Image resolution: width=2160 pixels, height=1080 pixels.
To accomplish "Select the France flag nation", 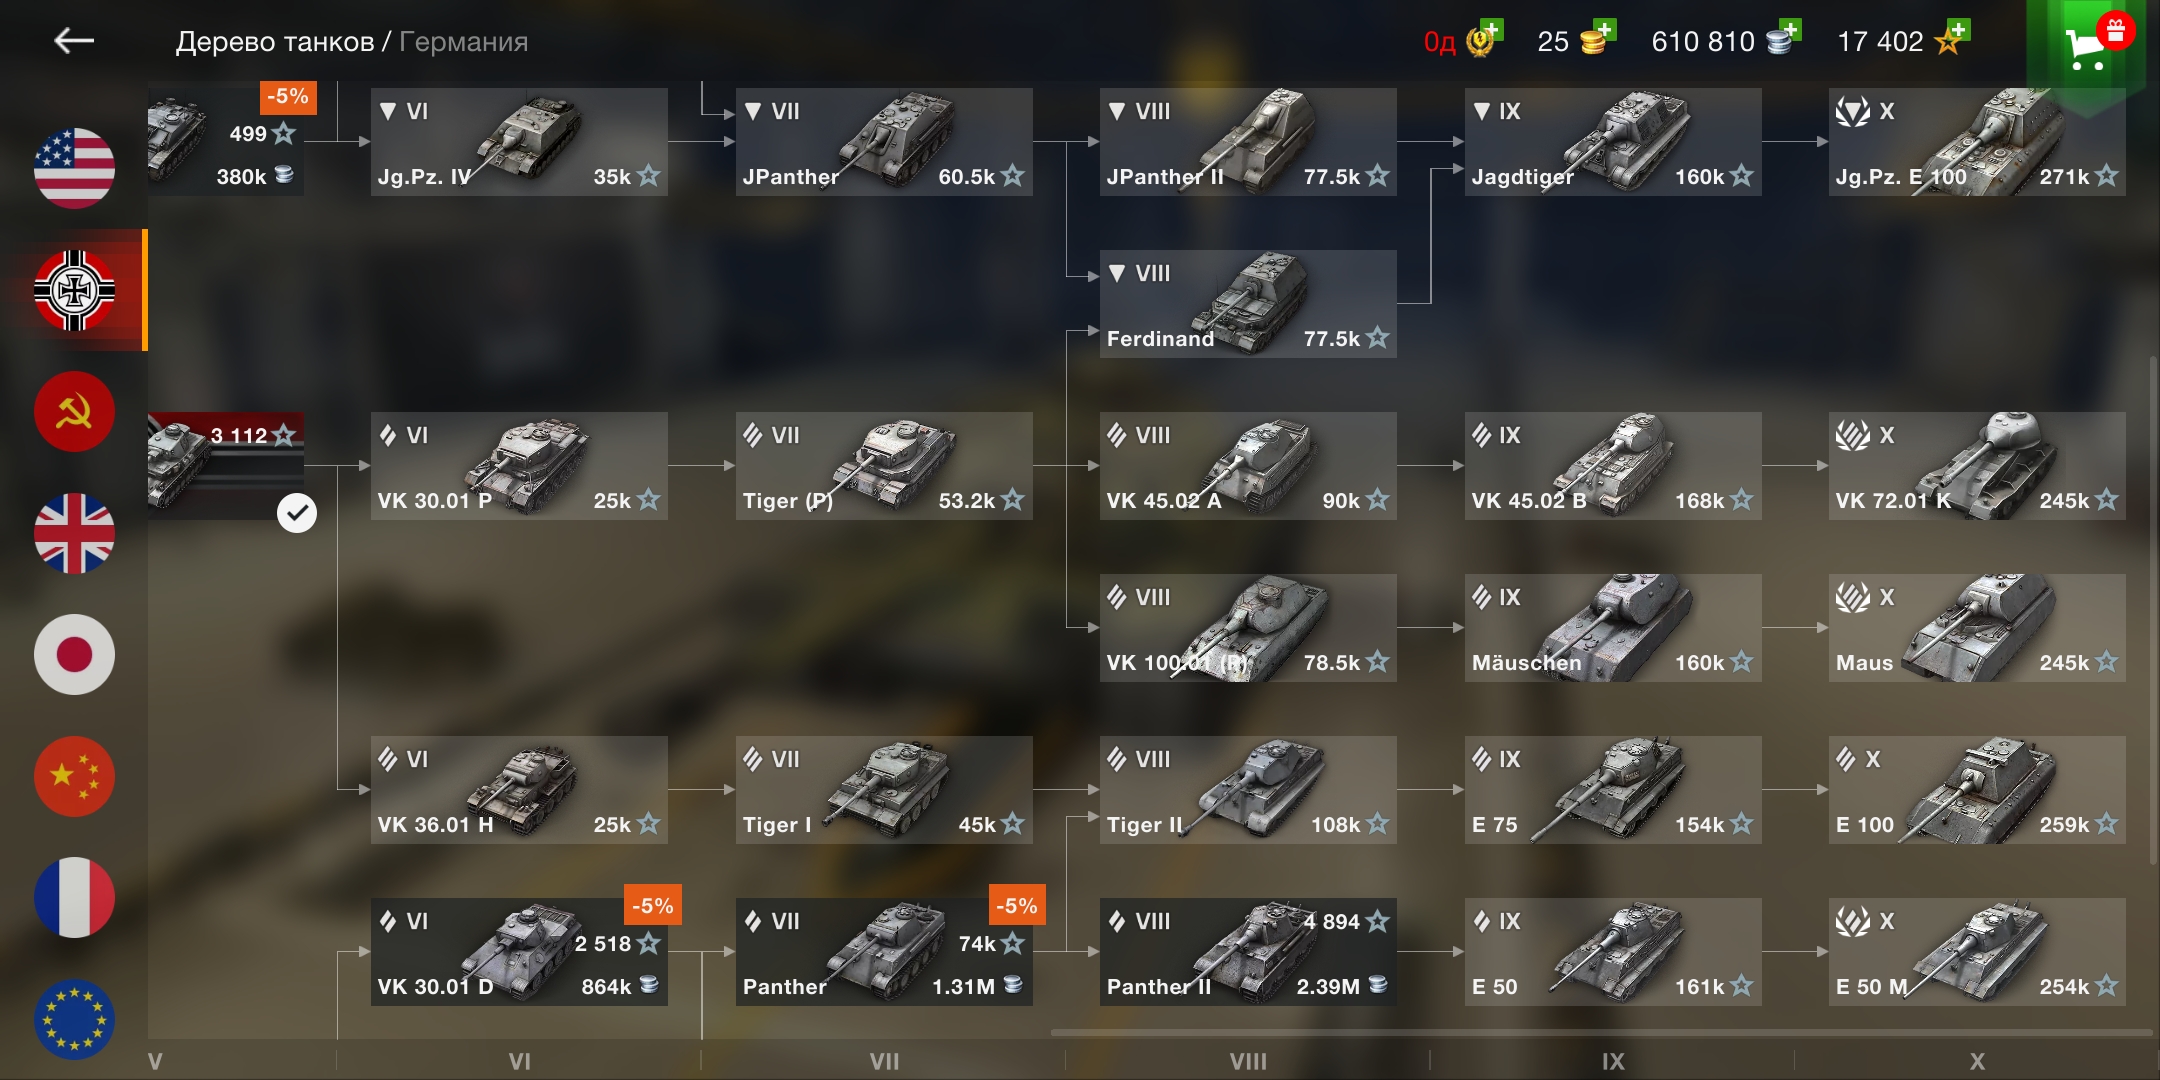I will click(74, 897).
